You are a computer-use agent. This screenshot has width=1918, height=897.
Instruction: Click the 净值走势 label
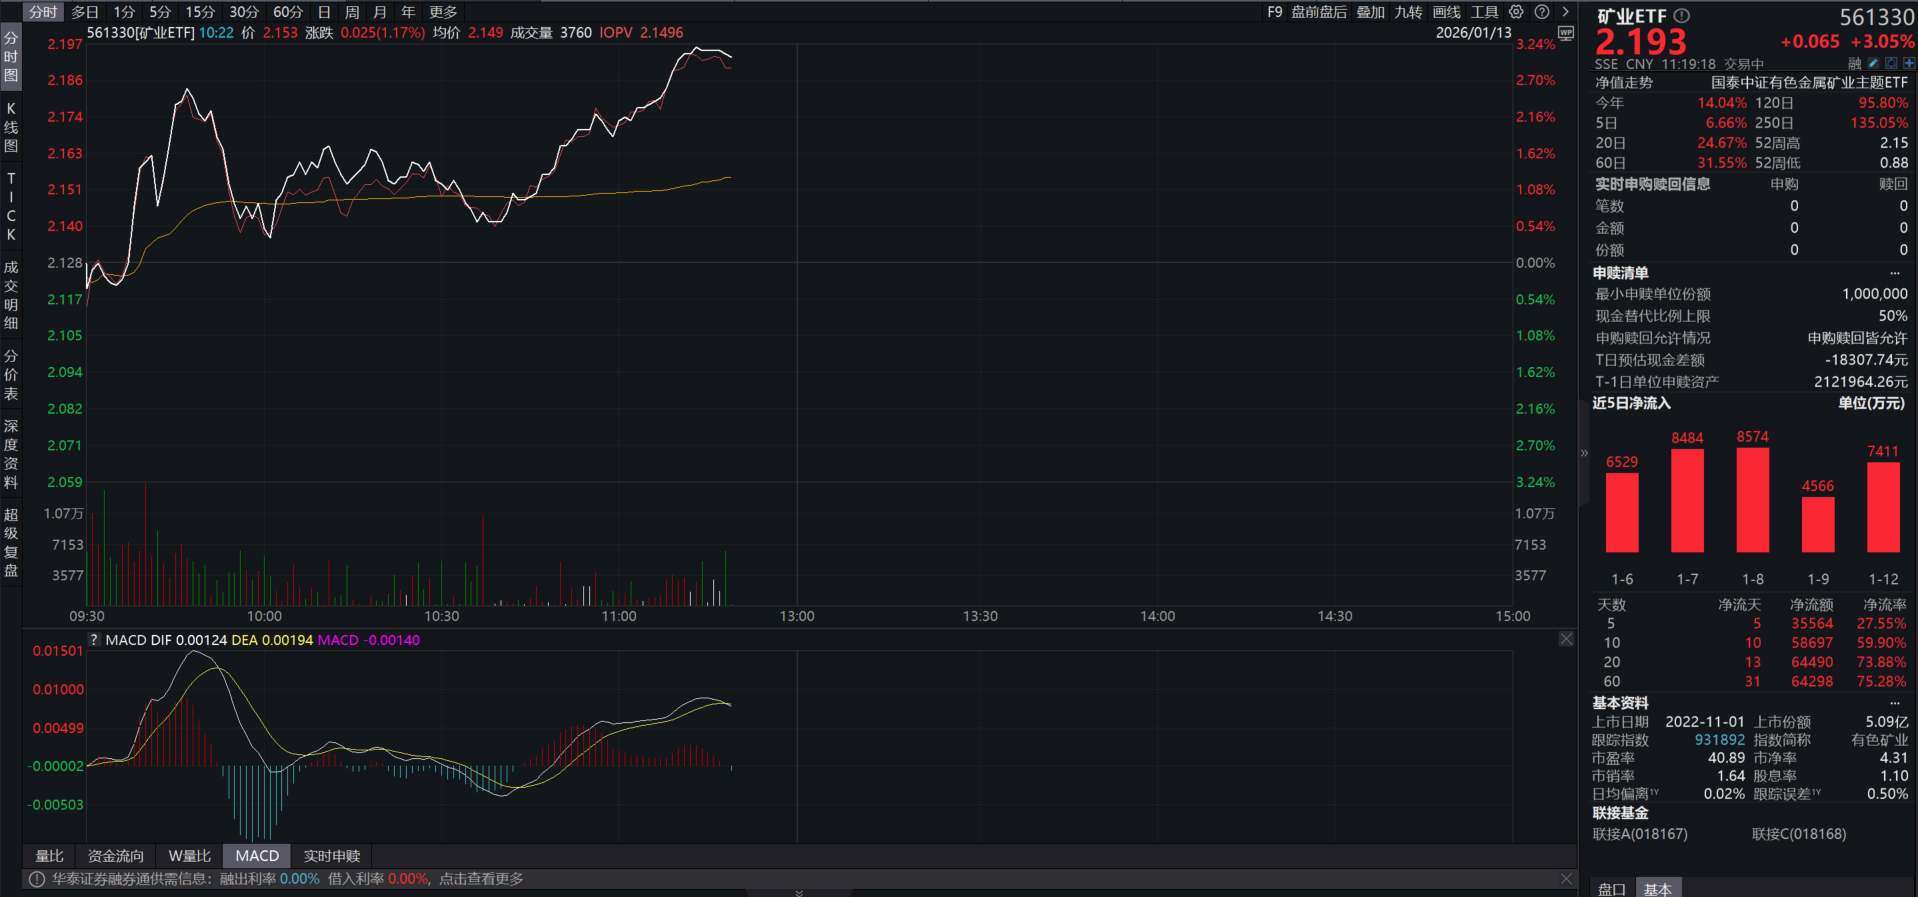tap(1624, 83)
